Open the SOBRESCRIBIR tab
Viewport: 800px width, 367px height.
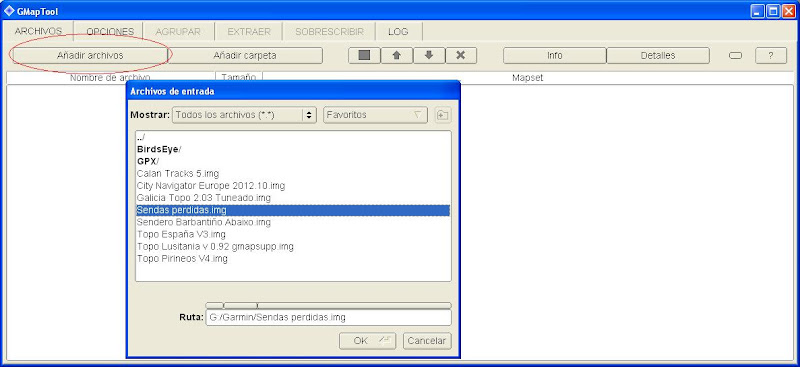[330, 32]
